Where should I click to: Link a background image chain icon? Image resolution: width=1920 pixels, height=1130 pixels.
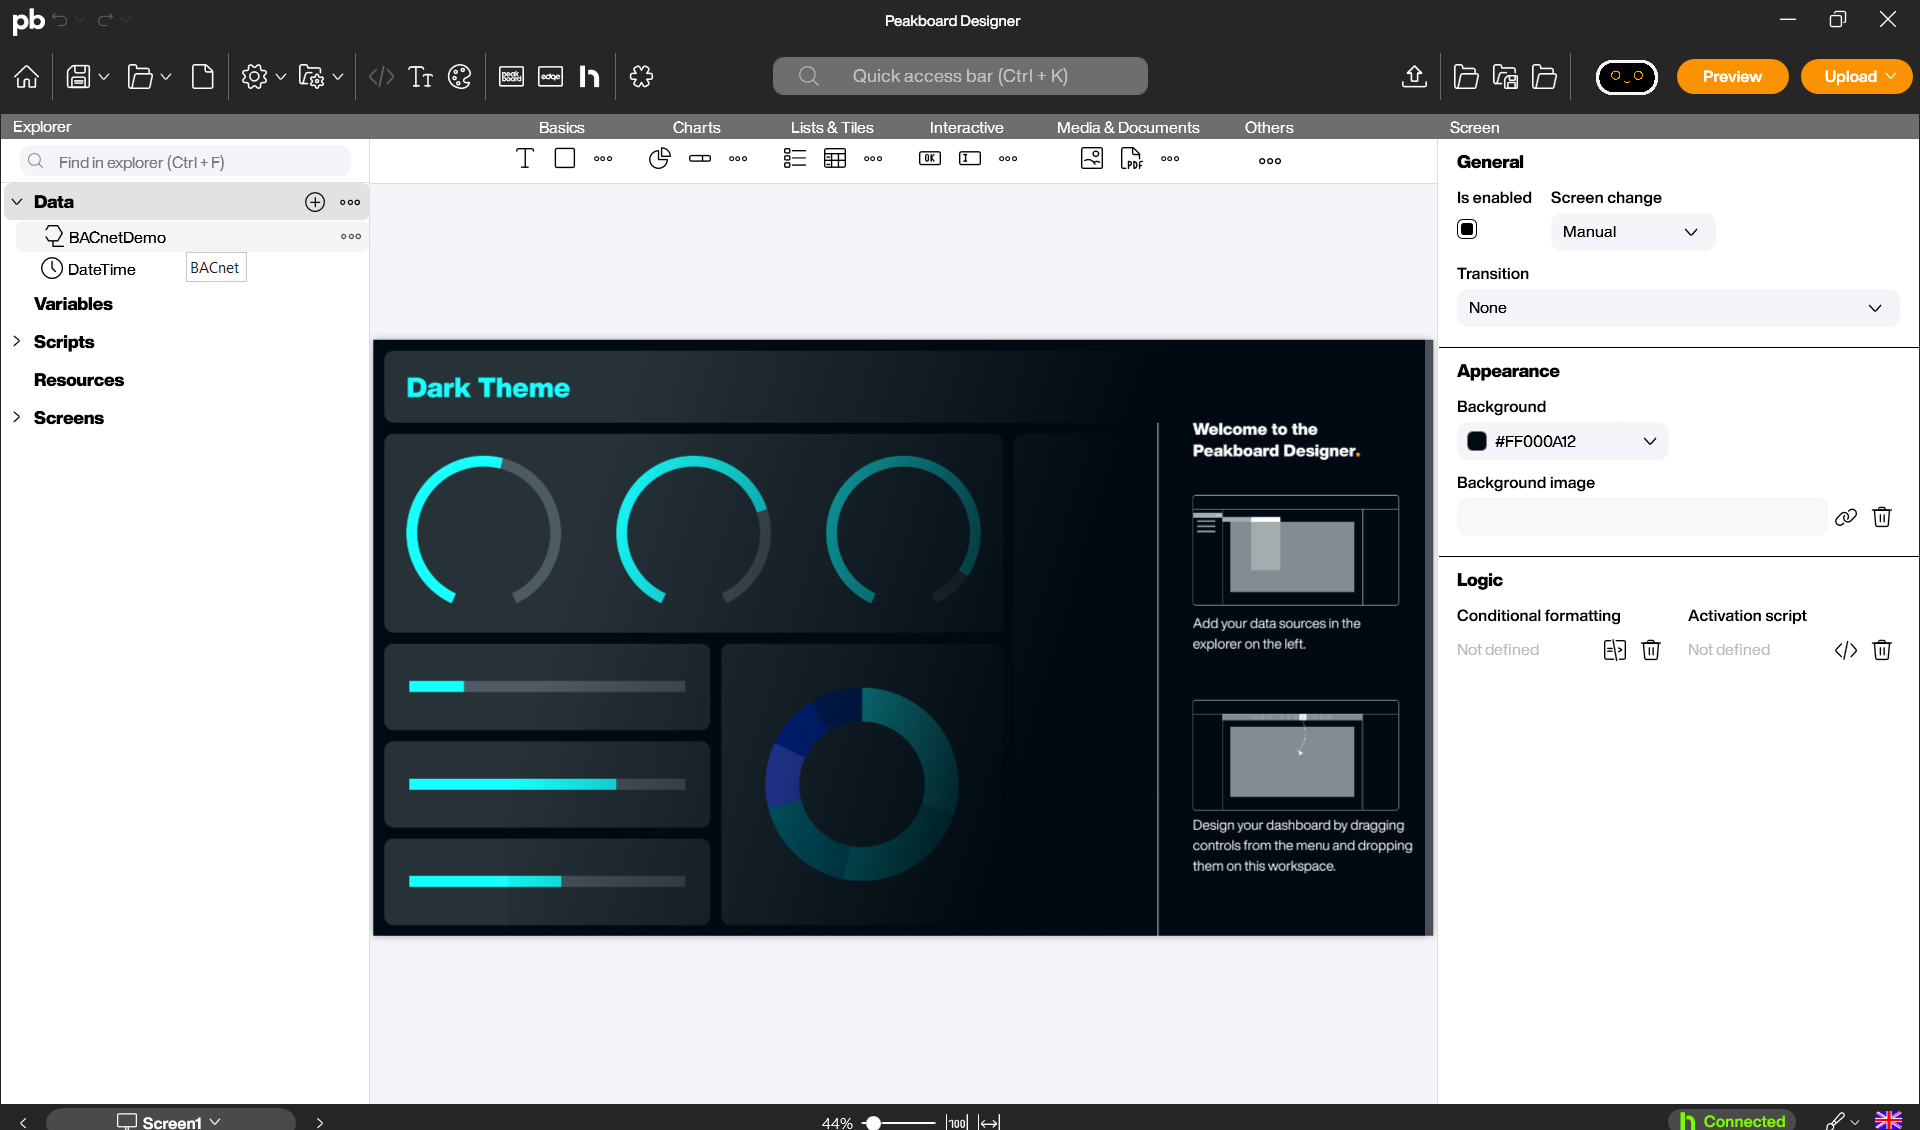coord(1846,517)
